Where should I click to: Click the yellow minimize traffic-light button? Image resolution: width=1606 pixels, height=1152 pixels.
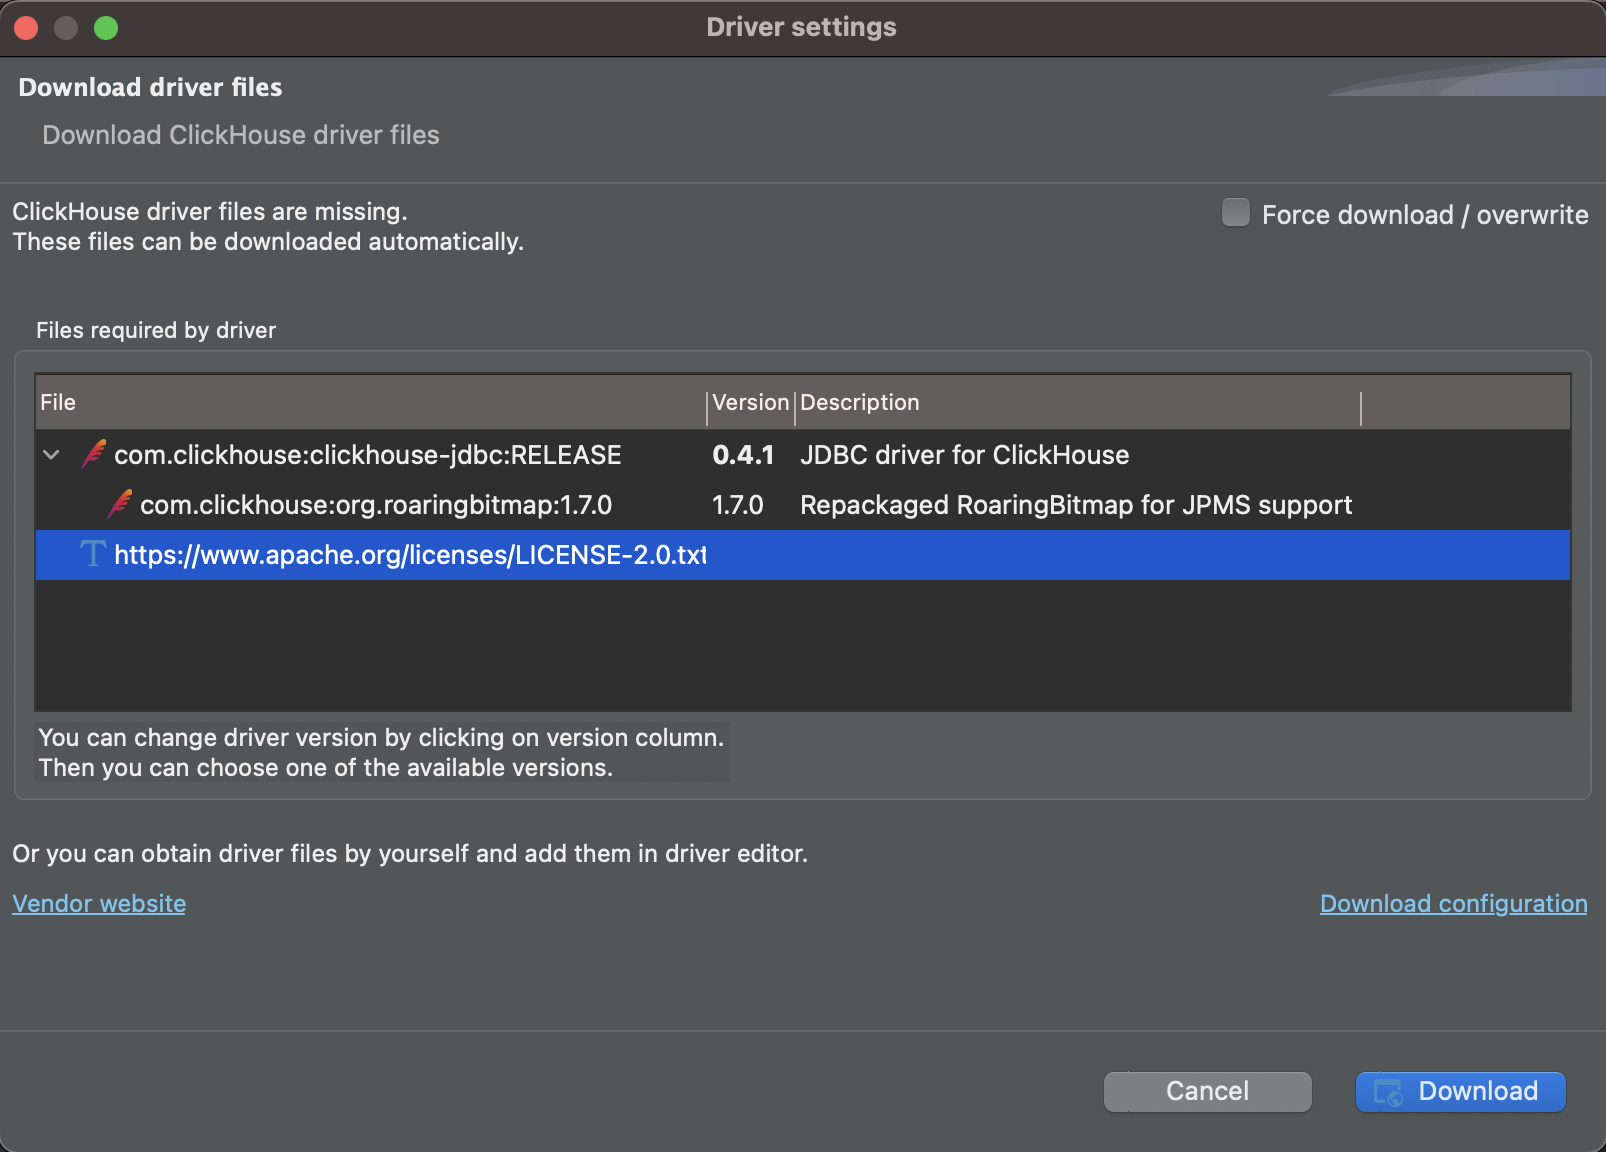65,27
